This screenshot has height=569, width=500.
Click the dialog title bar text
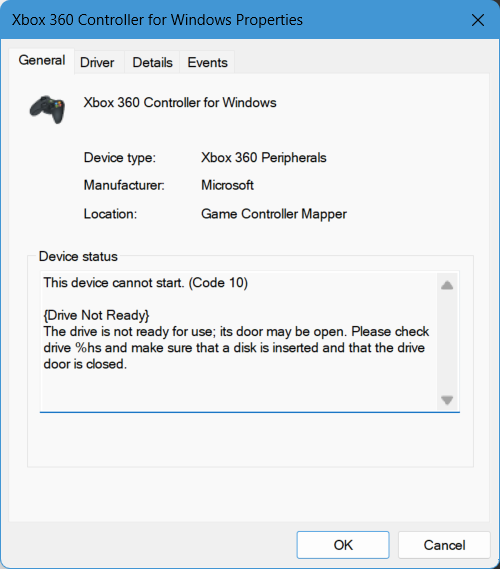[157, 20]
